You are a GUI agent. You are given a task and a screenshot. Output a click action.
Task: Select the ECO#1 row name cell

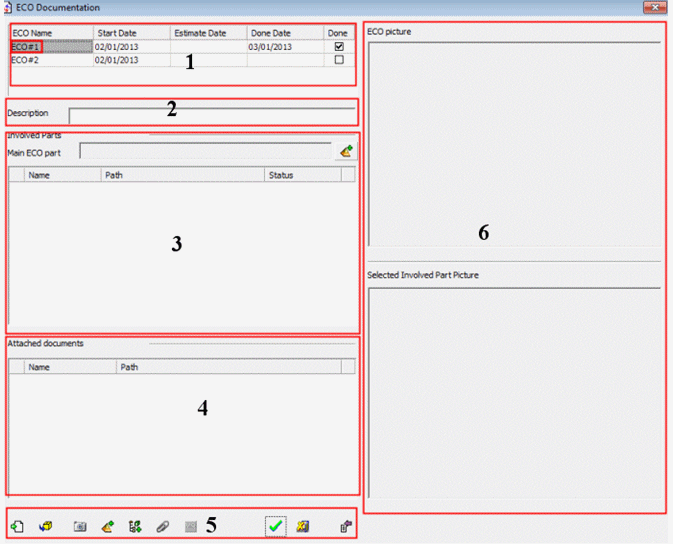26,47
